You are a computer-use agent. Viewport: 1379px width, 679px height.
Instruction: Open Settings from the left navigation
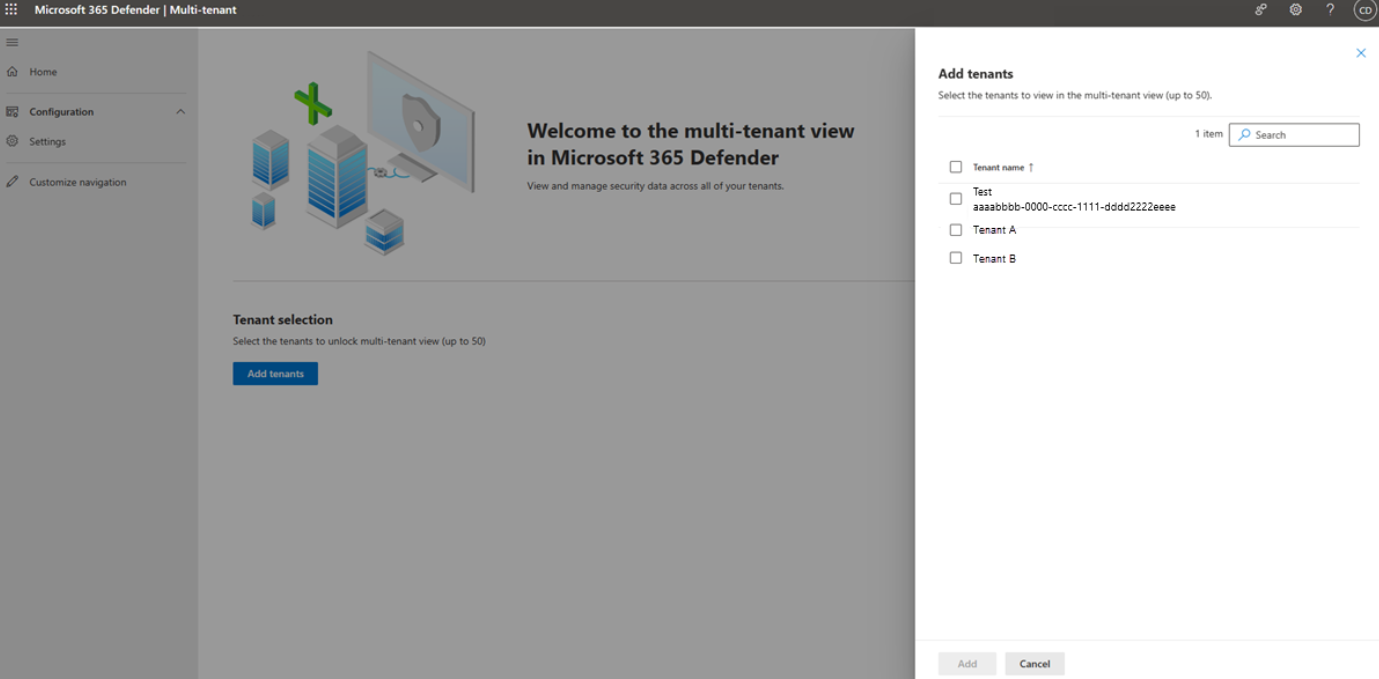click(12, 141)
